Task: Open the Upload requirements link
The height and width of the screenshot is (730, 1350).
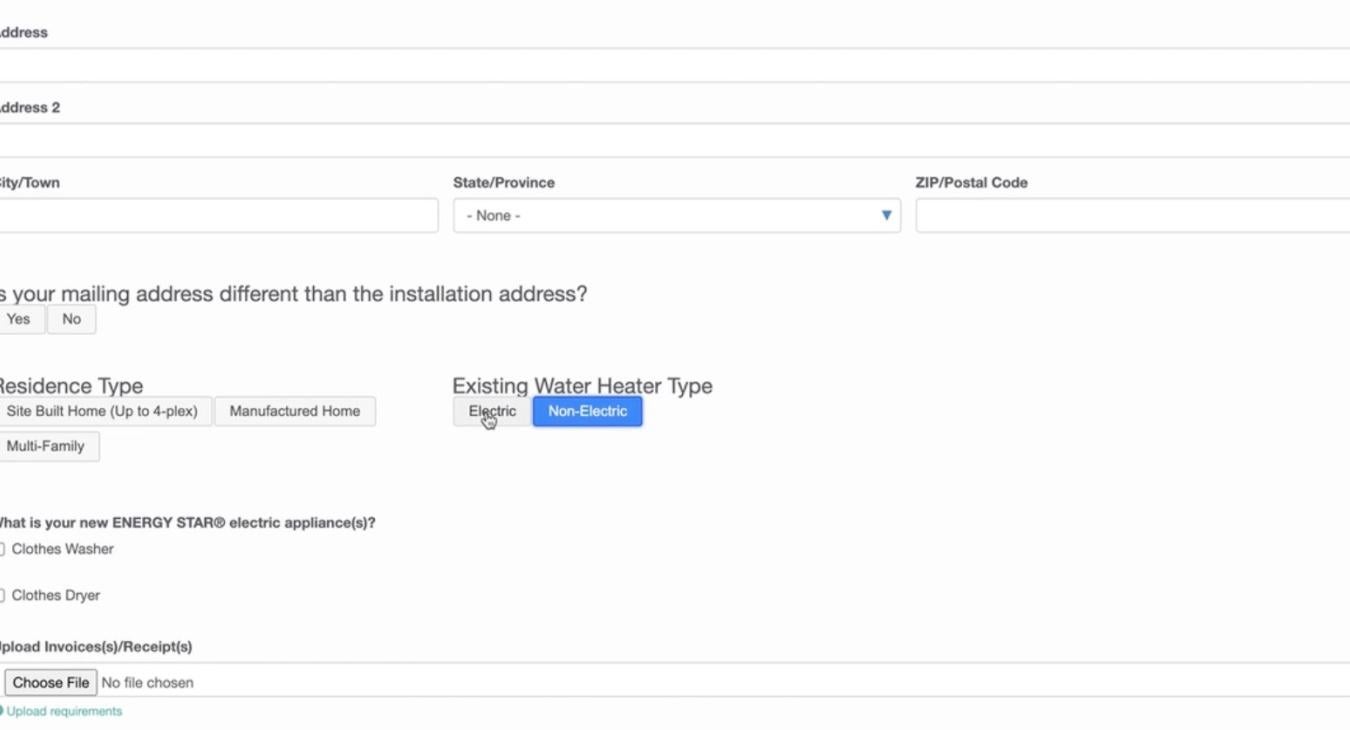Action: [64, 711]
